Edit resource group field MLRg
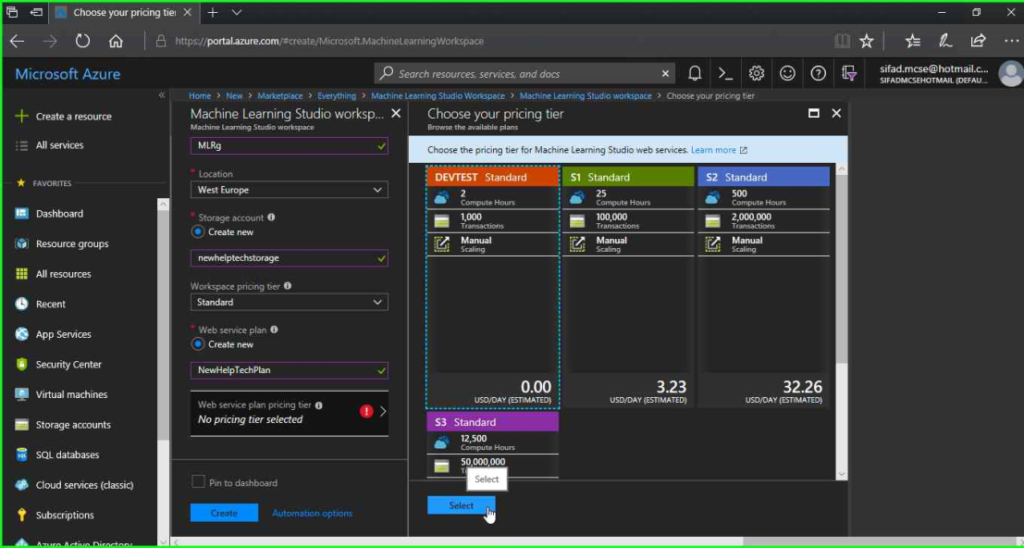Image resolution: width=1024 pixels, height=548 pixels. (289, 146)
